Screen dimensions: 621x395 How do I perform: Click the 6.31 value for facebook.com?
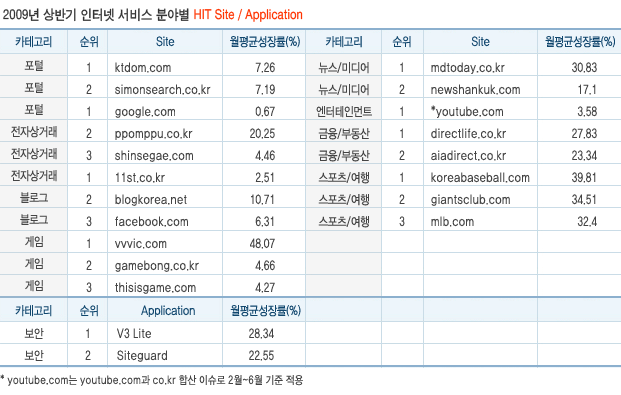(x=265, y=222)
